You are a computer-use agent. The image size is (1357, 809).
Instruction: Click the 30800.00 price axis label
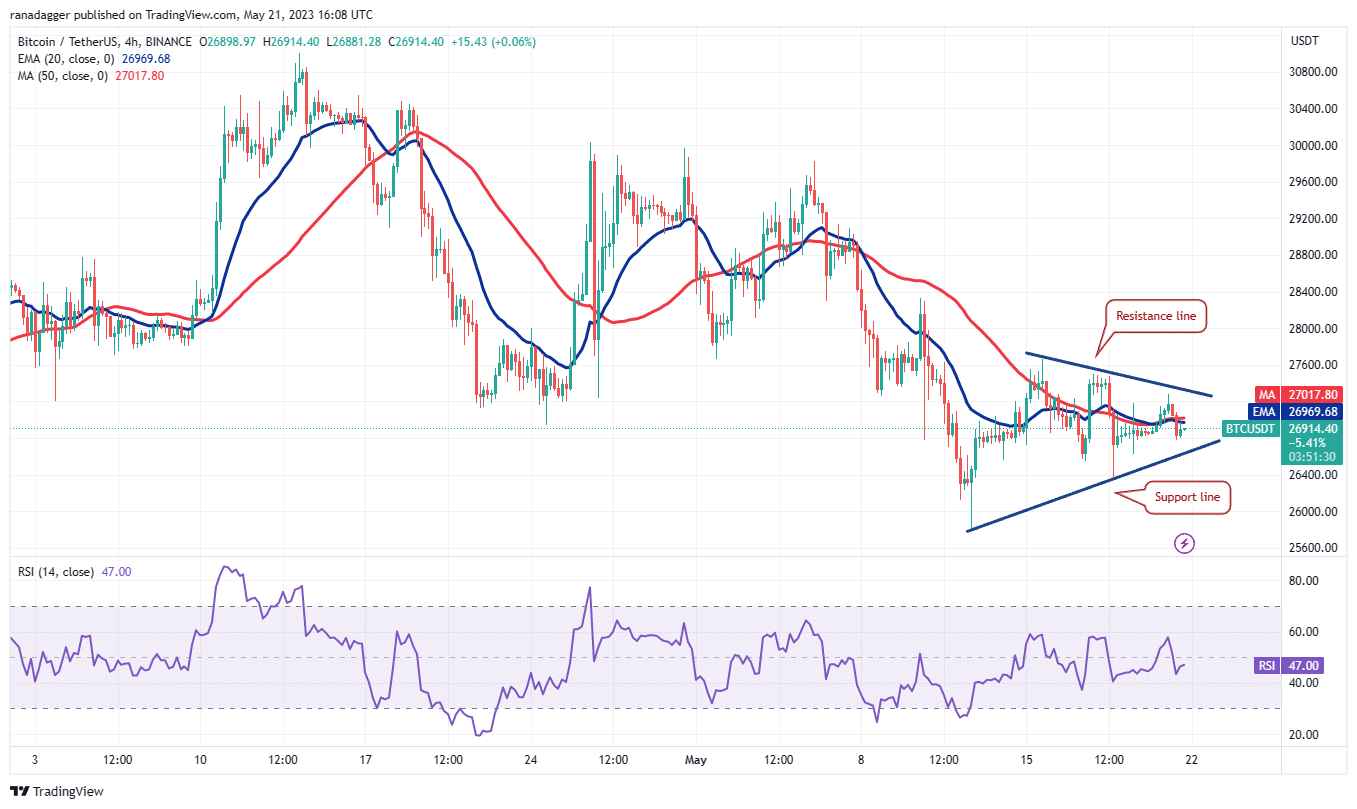click(1312, 72)
